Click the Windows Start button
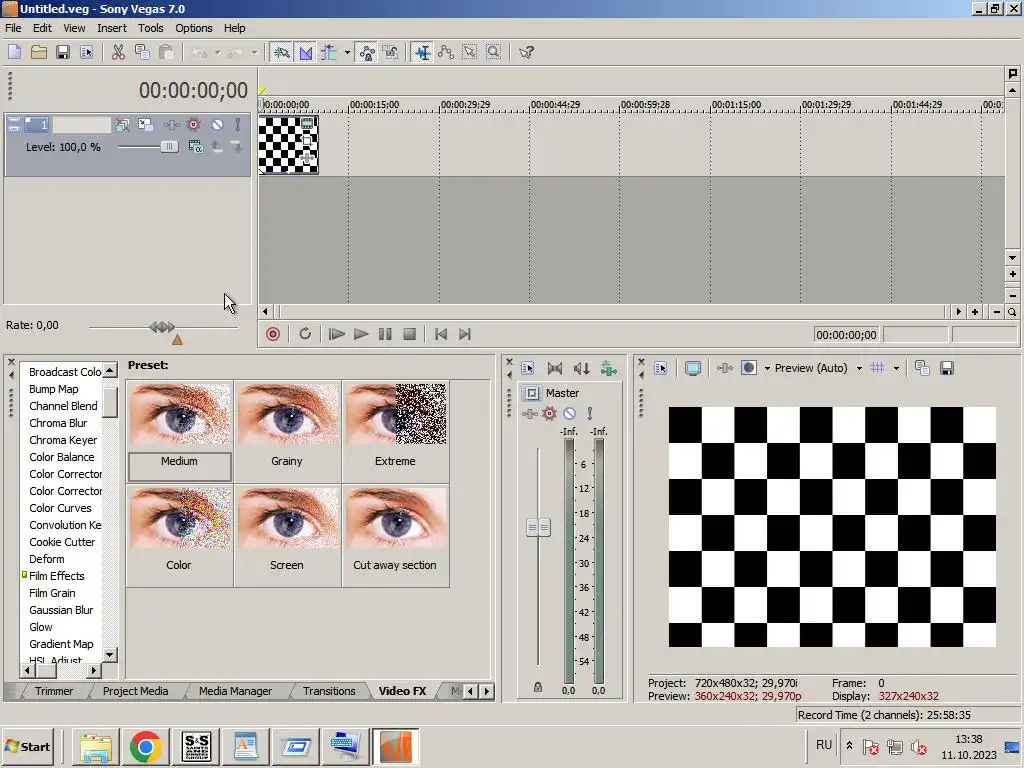This screenshot has width=1024, height=768. [x=28, y=747]
